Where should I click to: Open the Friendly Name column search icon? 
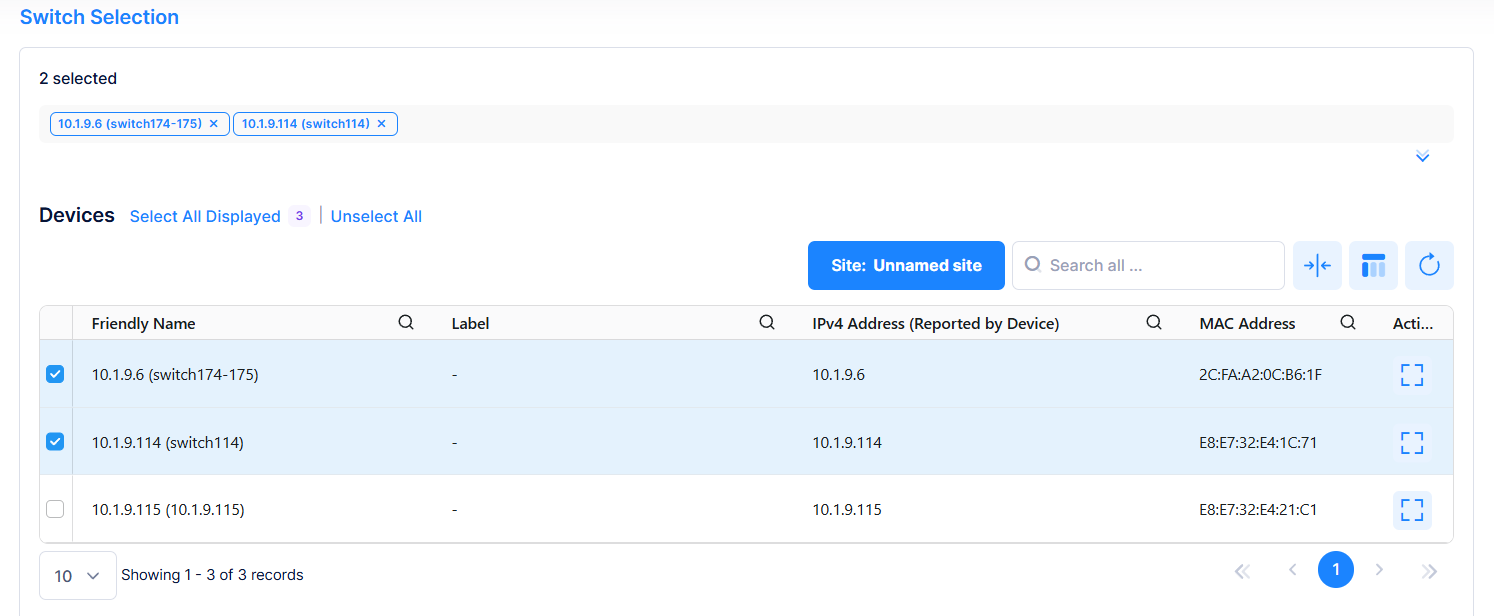pos(406,322)
